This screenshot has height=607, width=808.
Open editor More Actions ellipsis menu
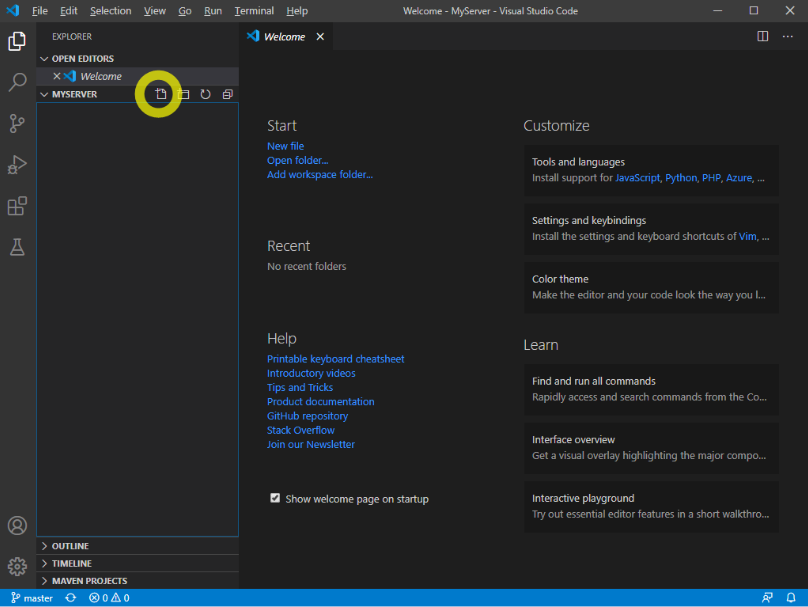coord(787,36)
